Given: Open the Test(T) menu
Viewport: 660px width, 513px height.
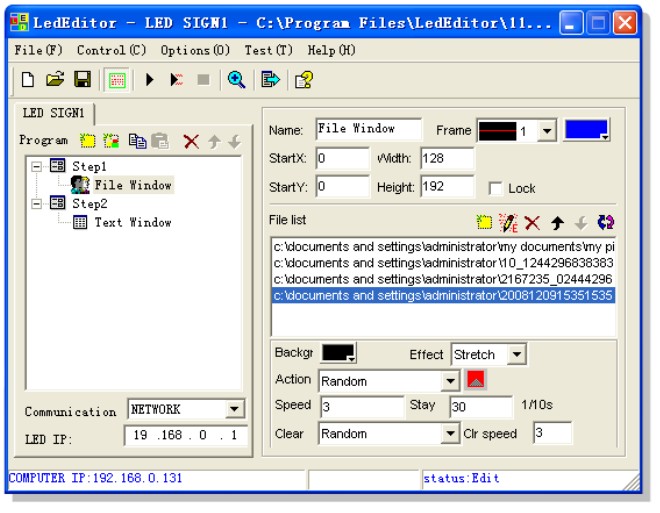Looking at the screenshot, I should [269, 50].
